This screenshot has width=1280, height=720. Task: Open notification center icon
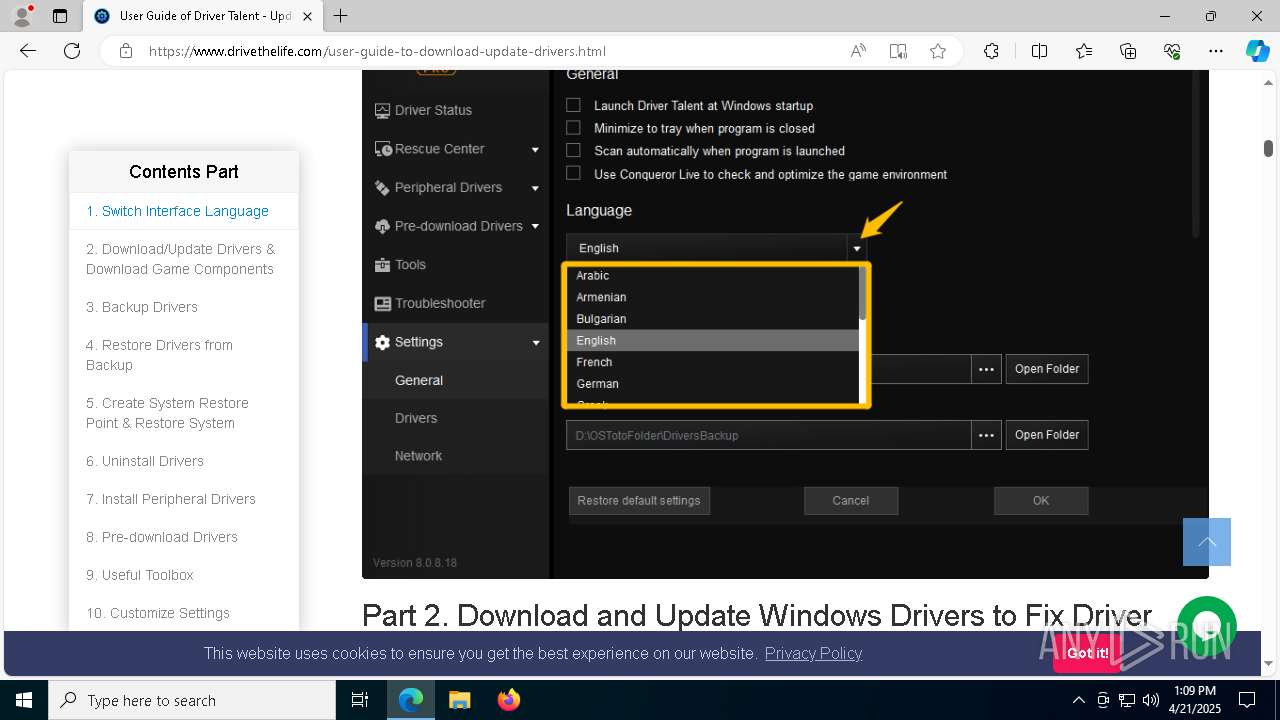[1247, 700]
